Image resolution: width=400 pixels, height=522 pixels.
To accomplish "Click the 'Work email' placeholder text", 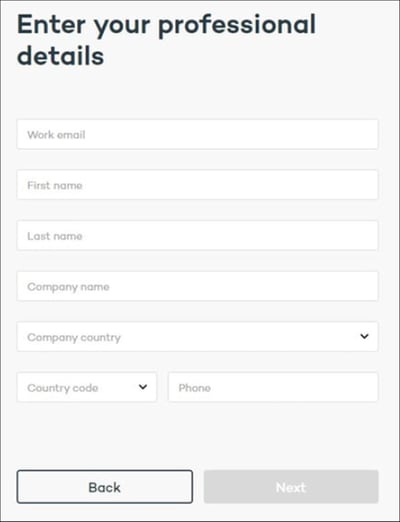I will tap(56, 135).
